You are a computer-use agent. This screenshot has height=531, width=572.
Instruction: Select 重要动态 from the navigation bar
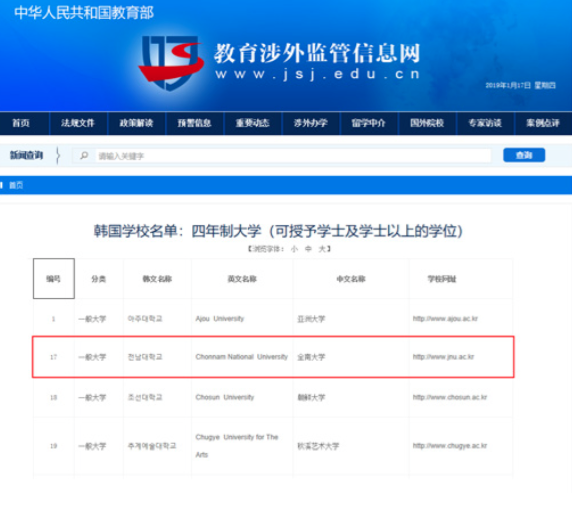pos(252,123)
